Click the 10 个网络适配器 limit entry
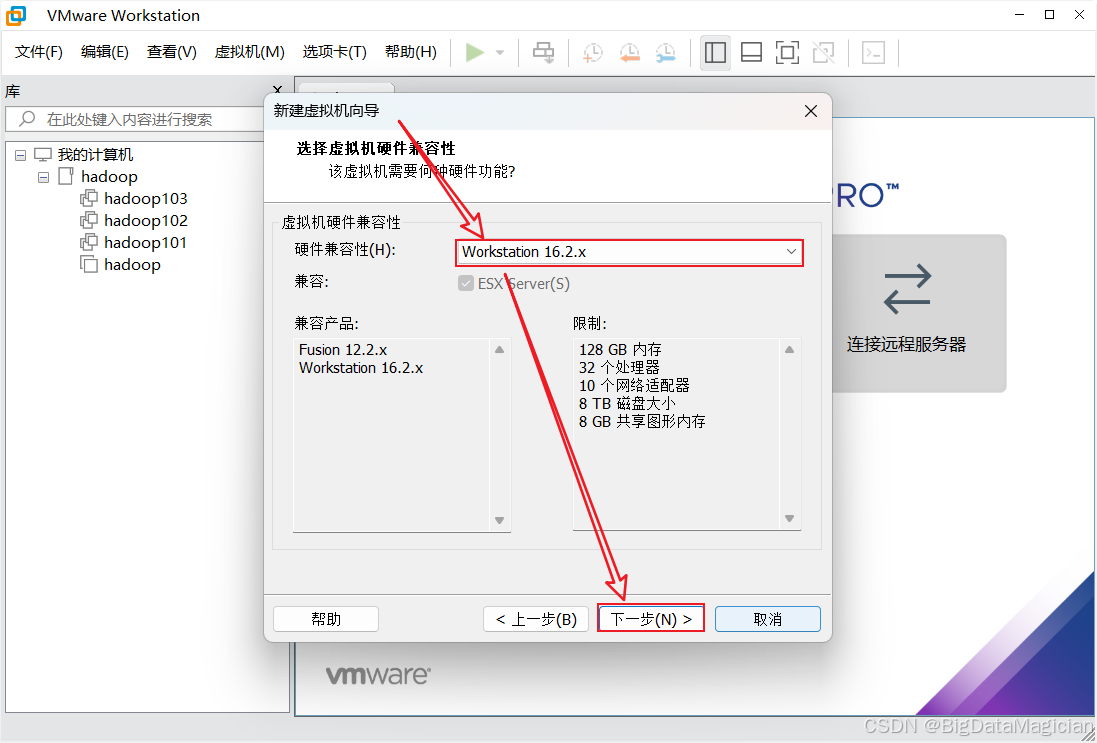This screenshot has width=1097, height=743. coord(634,385)
